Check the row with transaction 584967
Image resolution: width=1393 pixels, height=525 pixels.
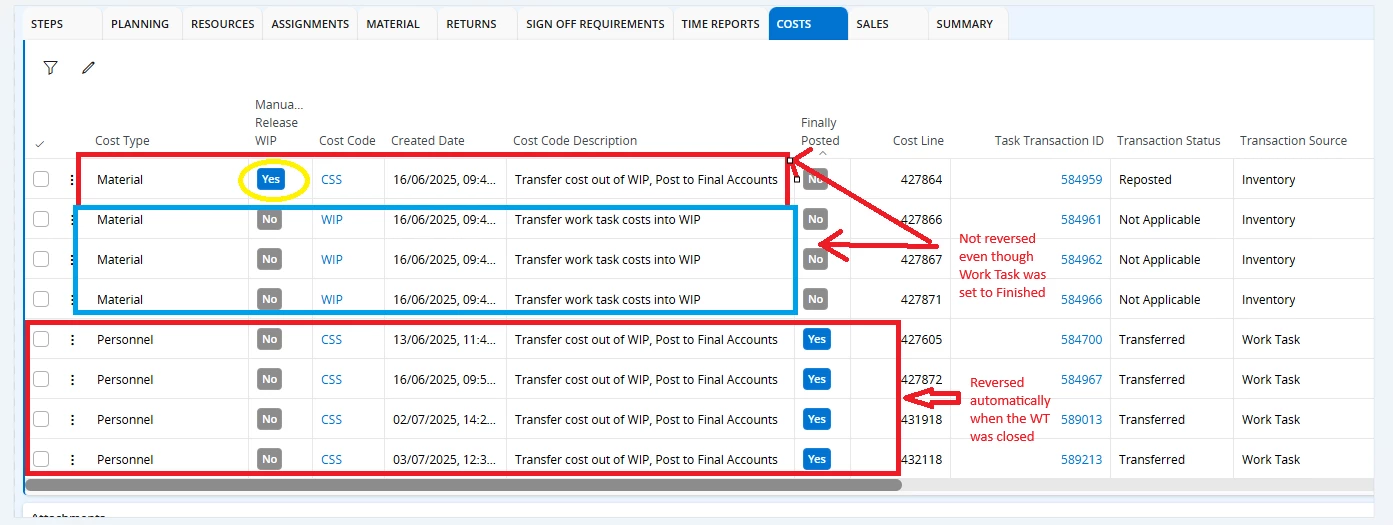[41, 380]
